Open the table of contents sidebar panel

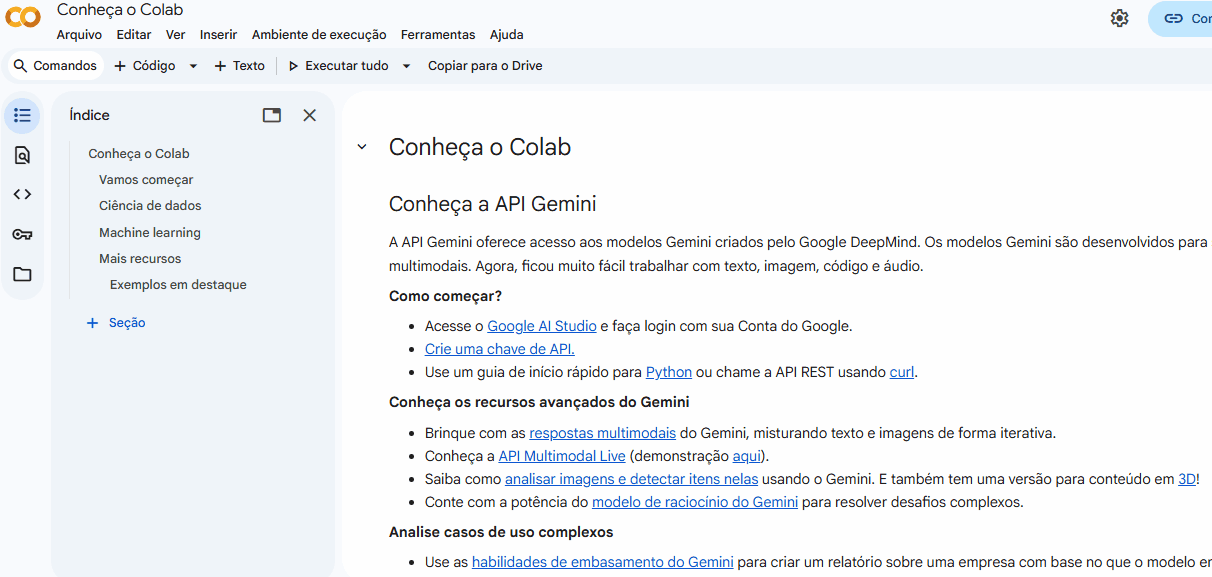pos(22,115)
